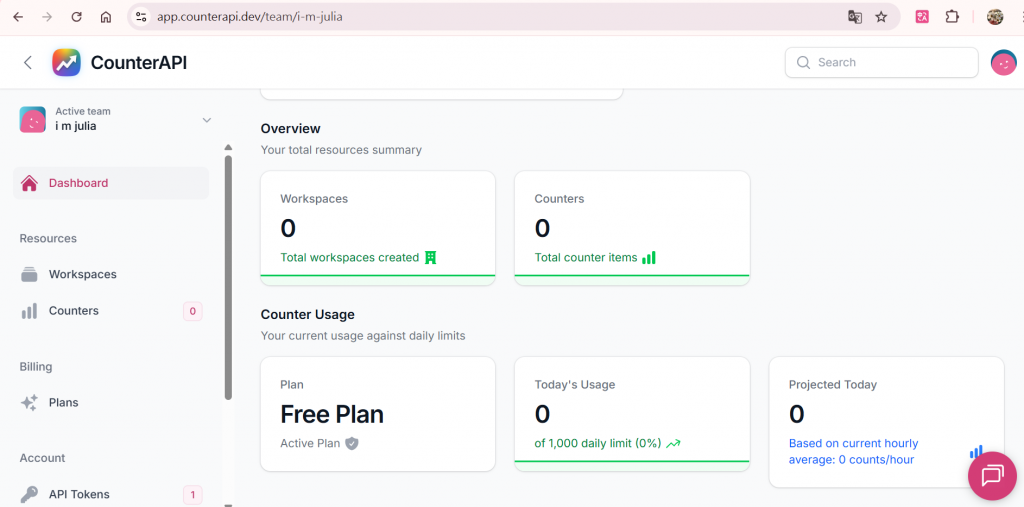Open the browser extensions puzzle icon
Image resolution: width=1024 pixels, height=507 pixels.
951,17
